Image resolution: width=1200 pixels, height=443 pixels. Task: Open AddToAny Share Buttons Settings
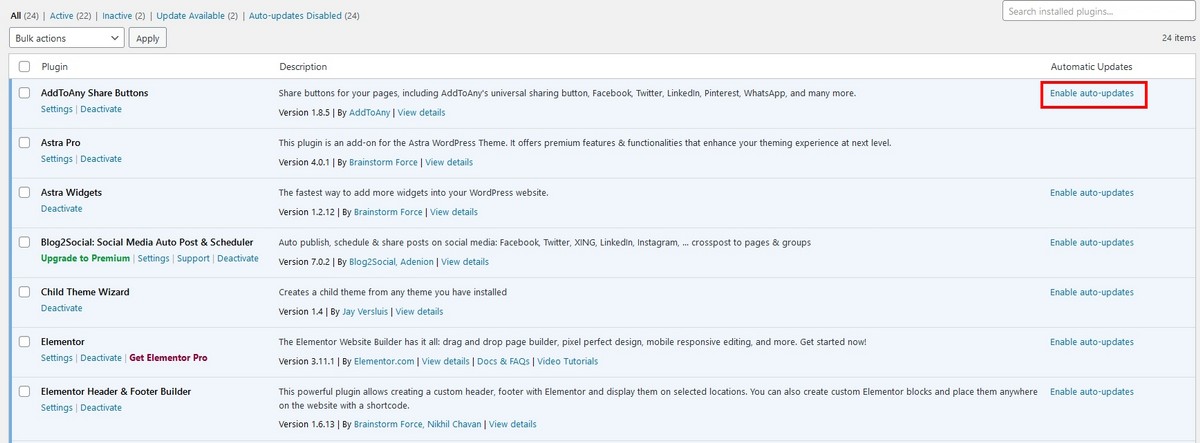click(x=57, y=109)
